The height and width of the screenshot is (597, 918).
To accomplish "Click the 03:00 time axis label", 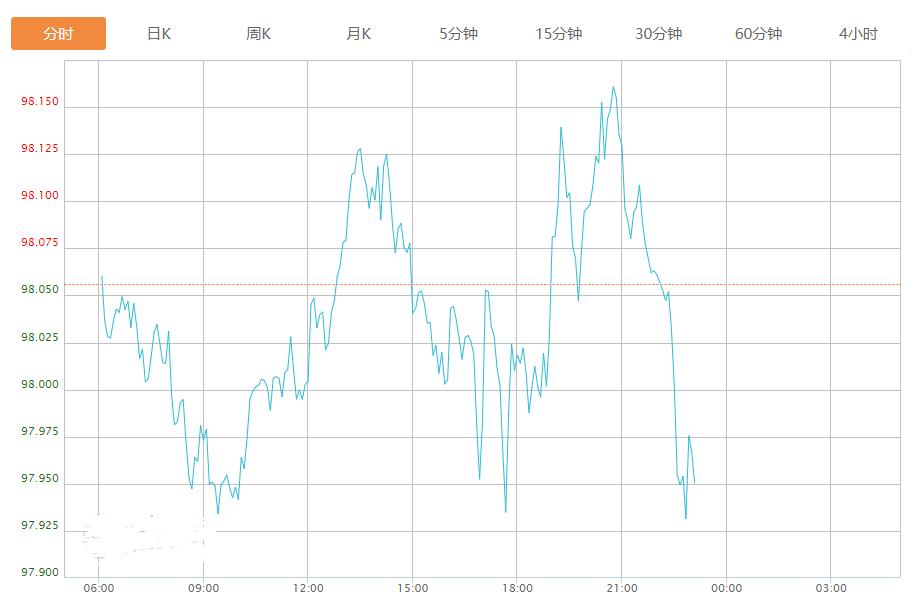I will point(831,588).
